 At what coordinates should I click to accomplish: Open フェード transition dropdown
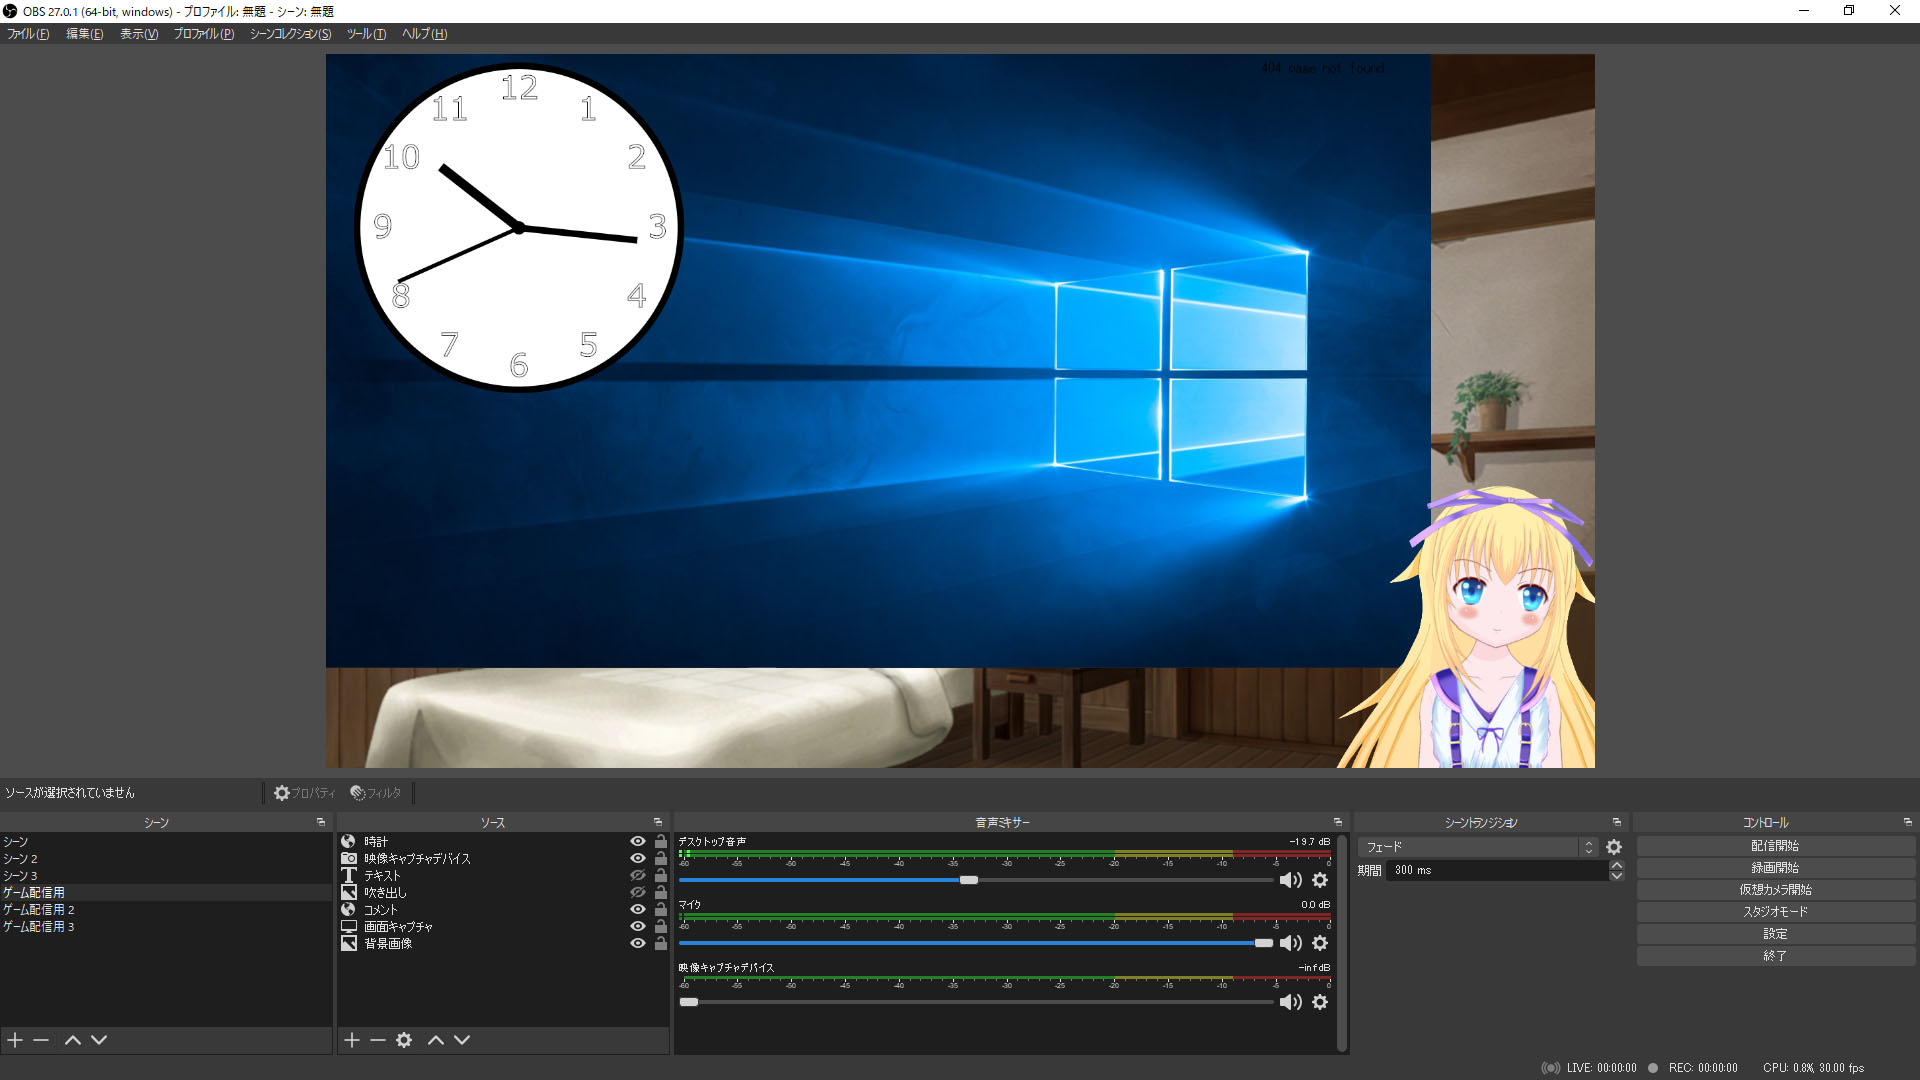[1478, 847]
